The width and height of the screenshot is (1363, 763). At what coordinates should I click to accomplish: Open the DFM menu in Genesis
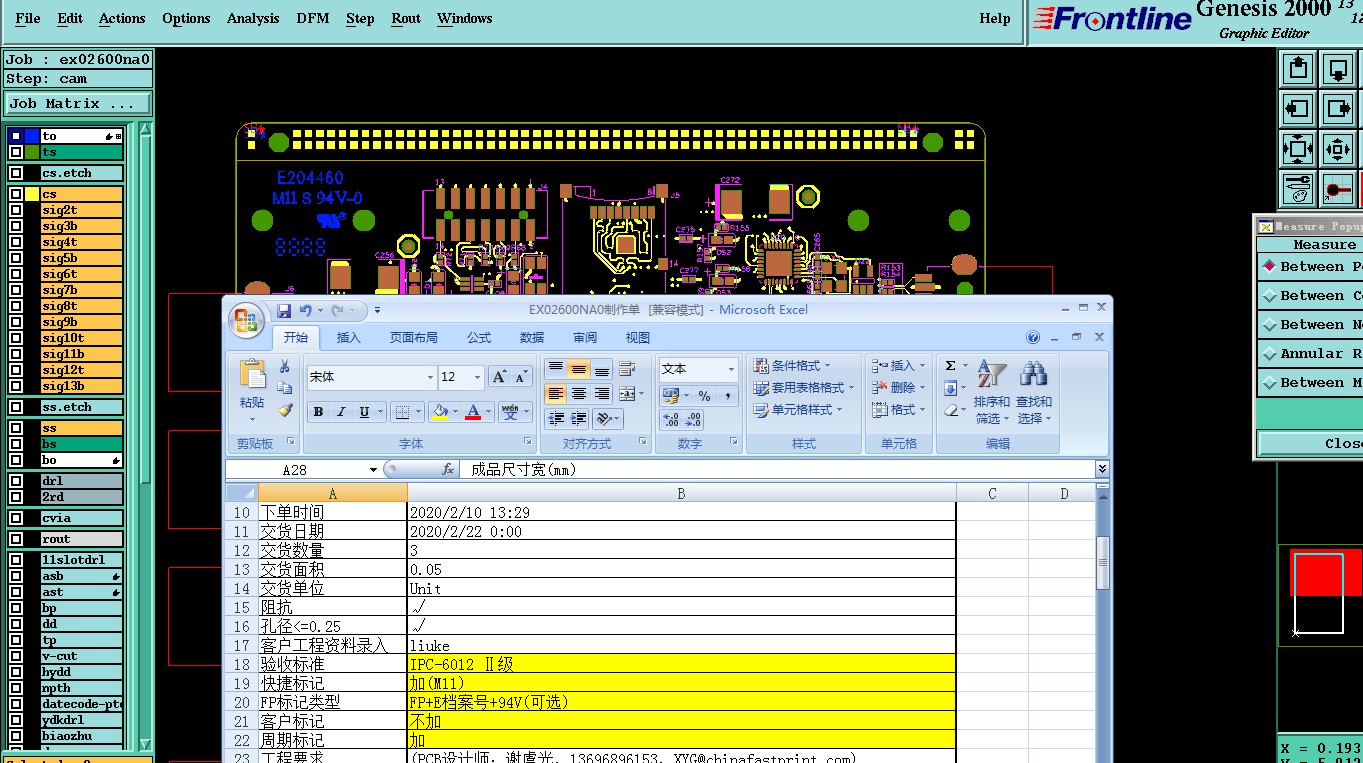tap(313, 18)
